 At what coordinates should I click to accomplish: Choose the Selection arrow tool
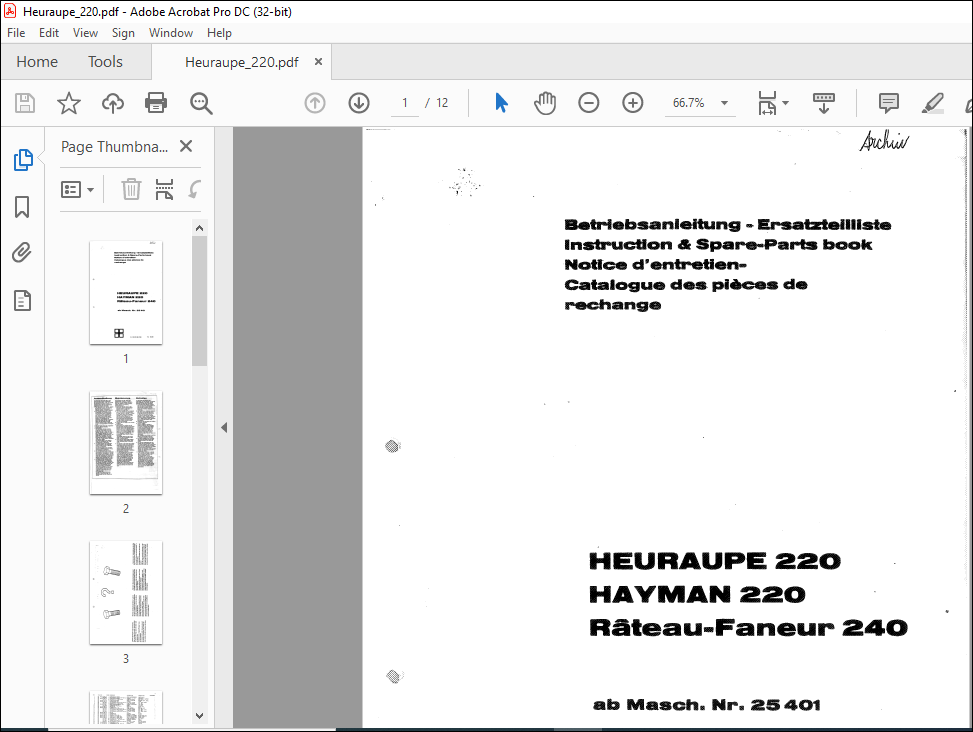click(501, 103)
